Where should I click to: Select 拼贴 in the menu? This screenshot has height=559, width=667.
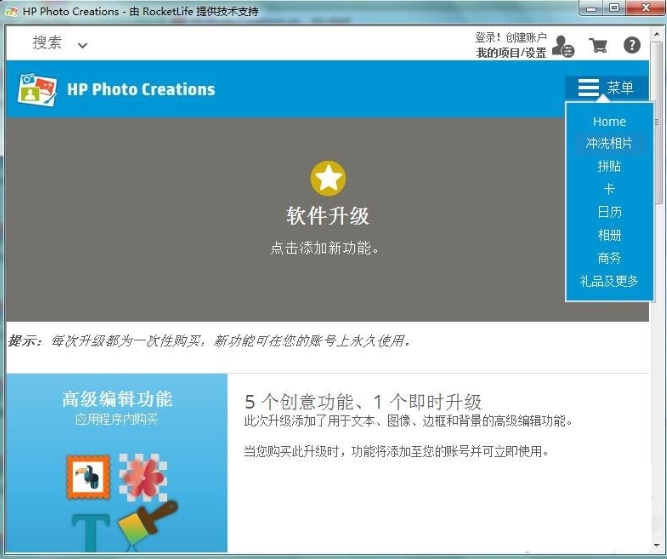point(609,166)
